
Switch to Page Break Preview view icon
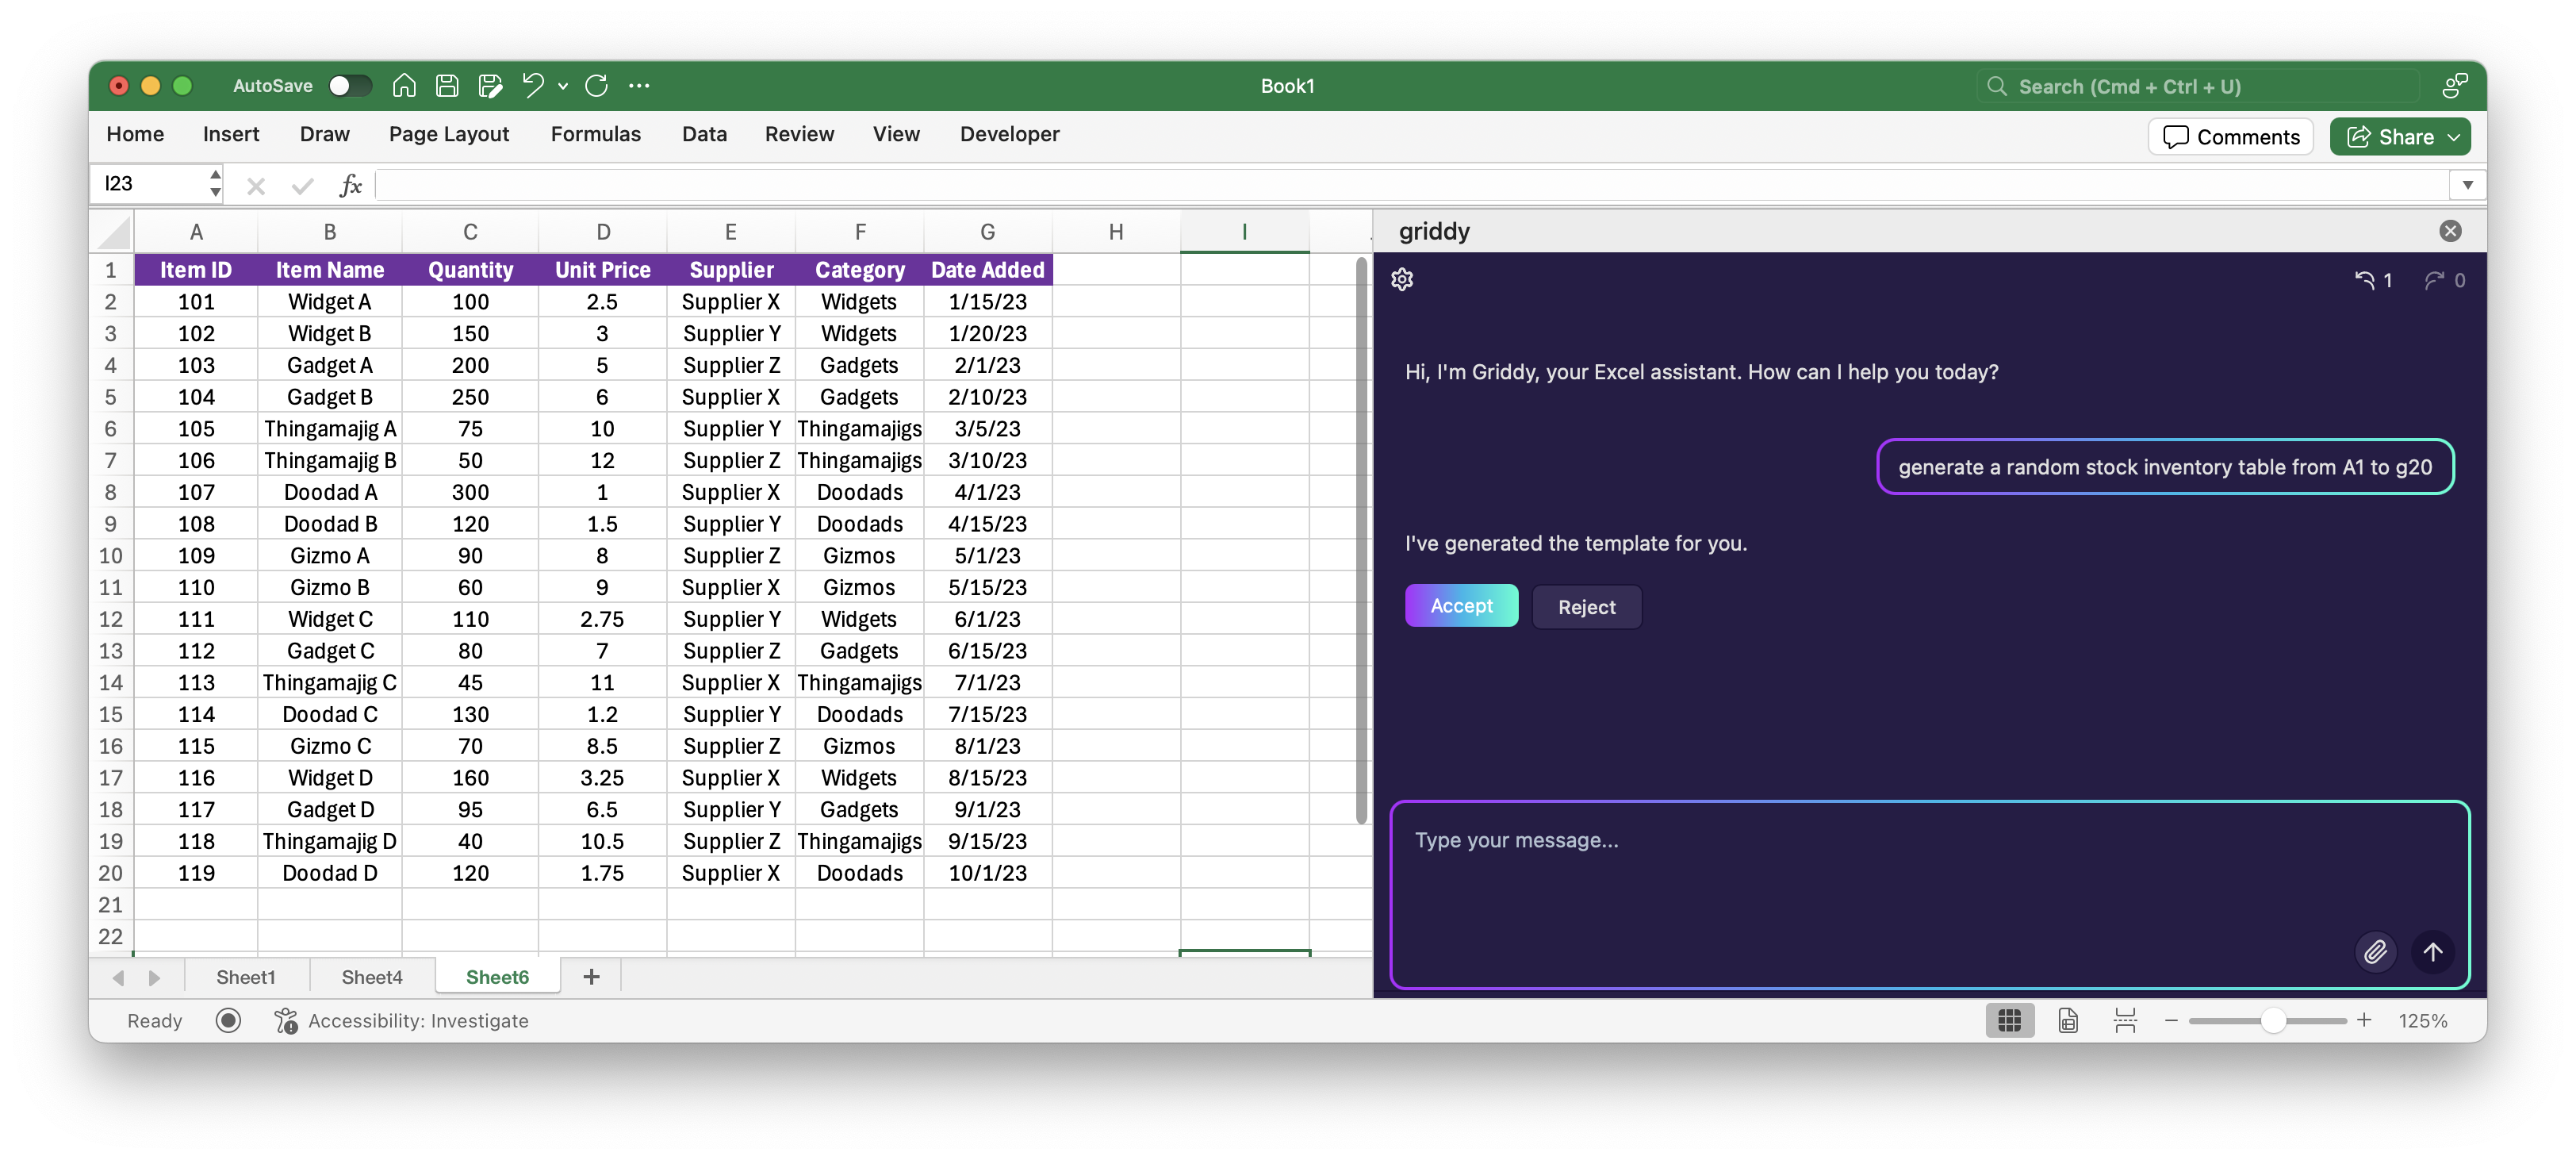[2125, 1020]
